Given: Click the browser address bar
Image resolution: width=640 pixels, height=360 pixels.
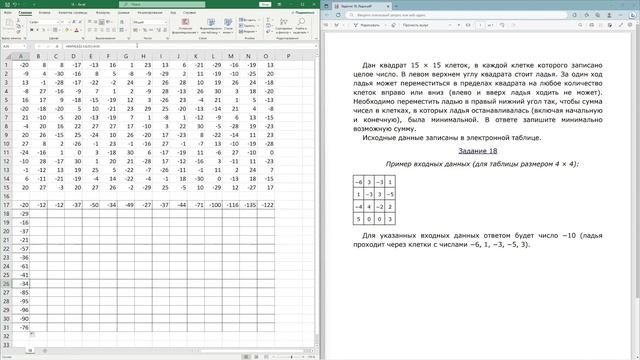Looking at the screenshot, I should point(456,15).
